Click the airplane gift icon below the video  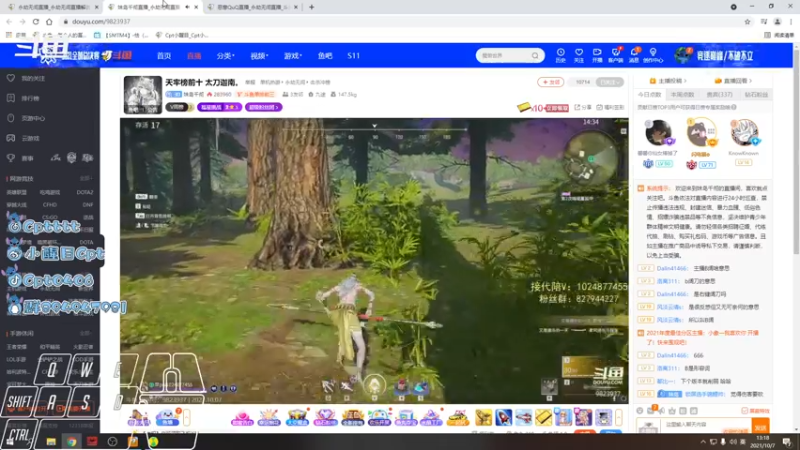pos(523,417)
